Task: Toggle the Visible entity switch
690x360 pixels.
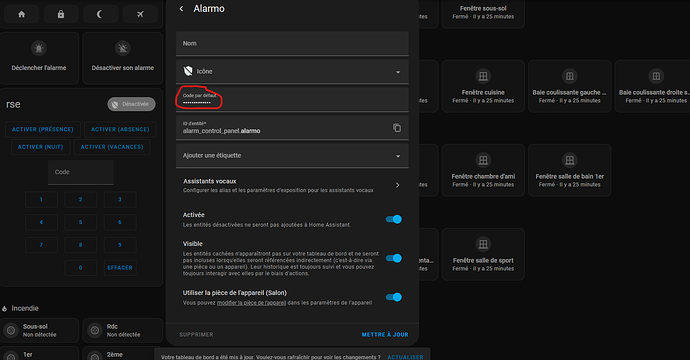Action: tap(394, 258)
